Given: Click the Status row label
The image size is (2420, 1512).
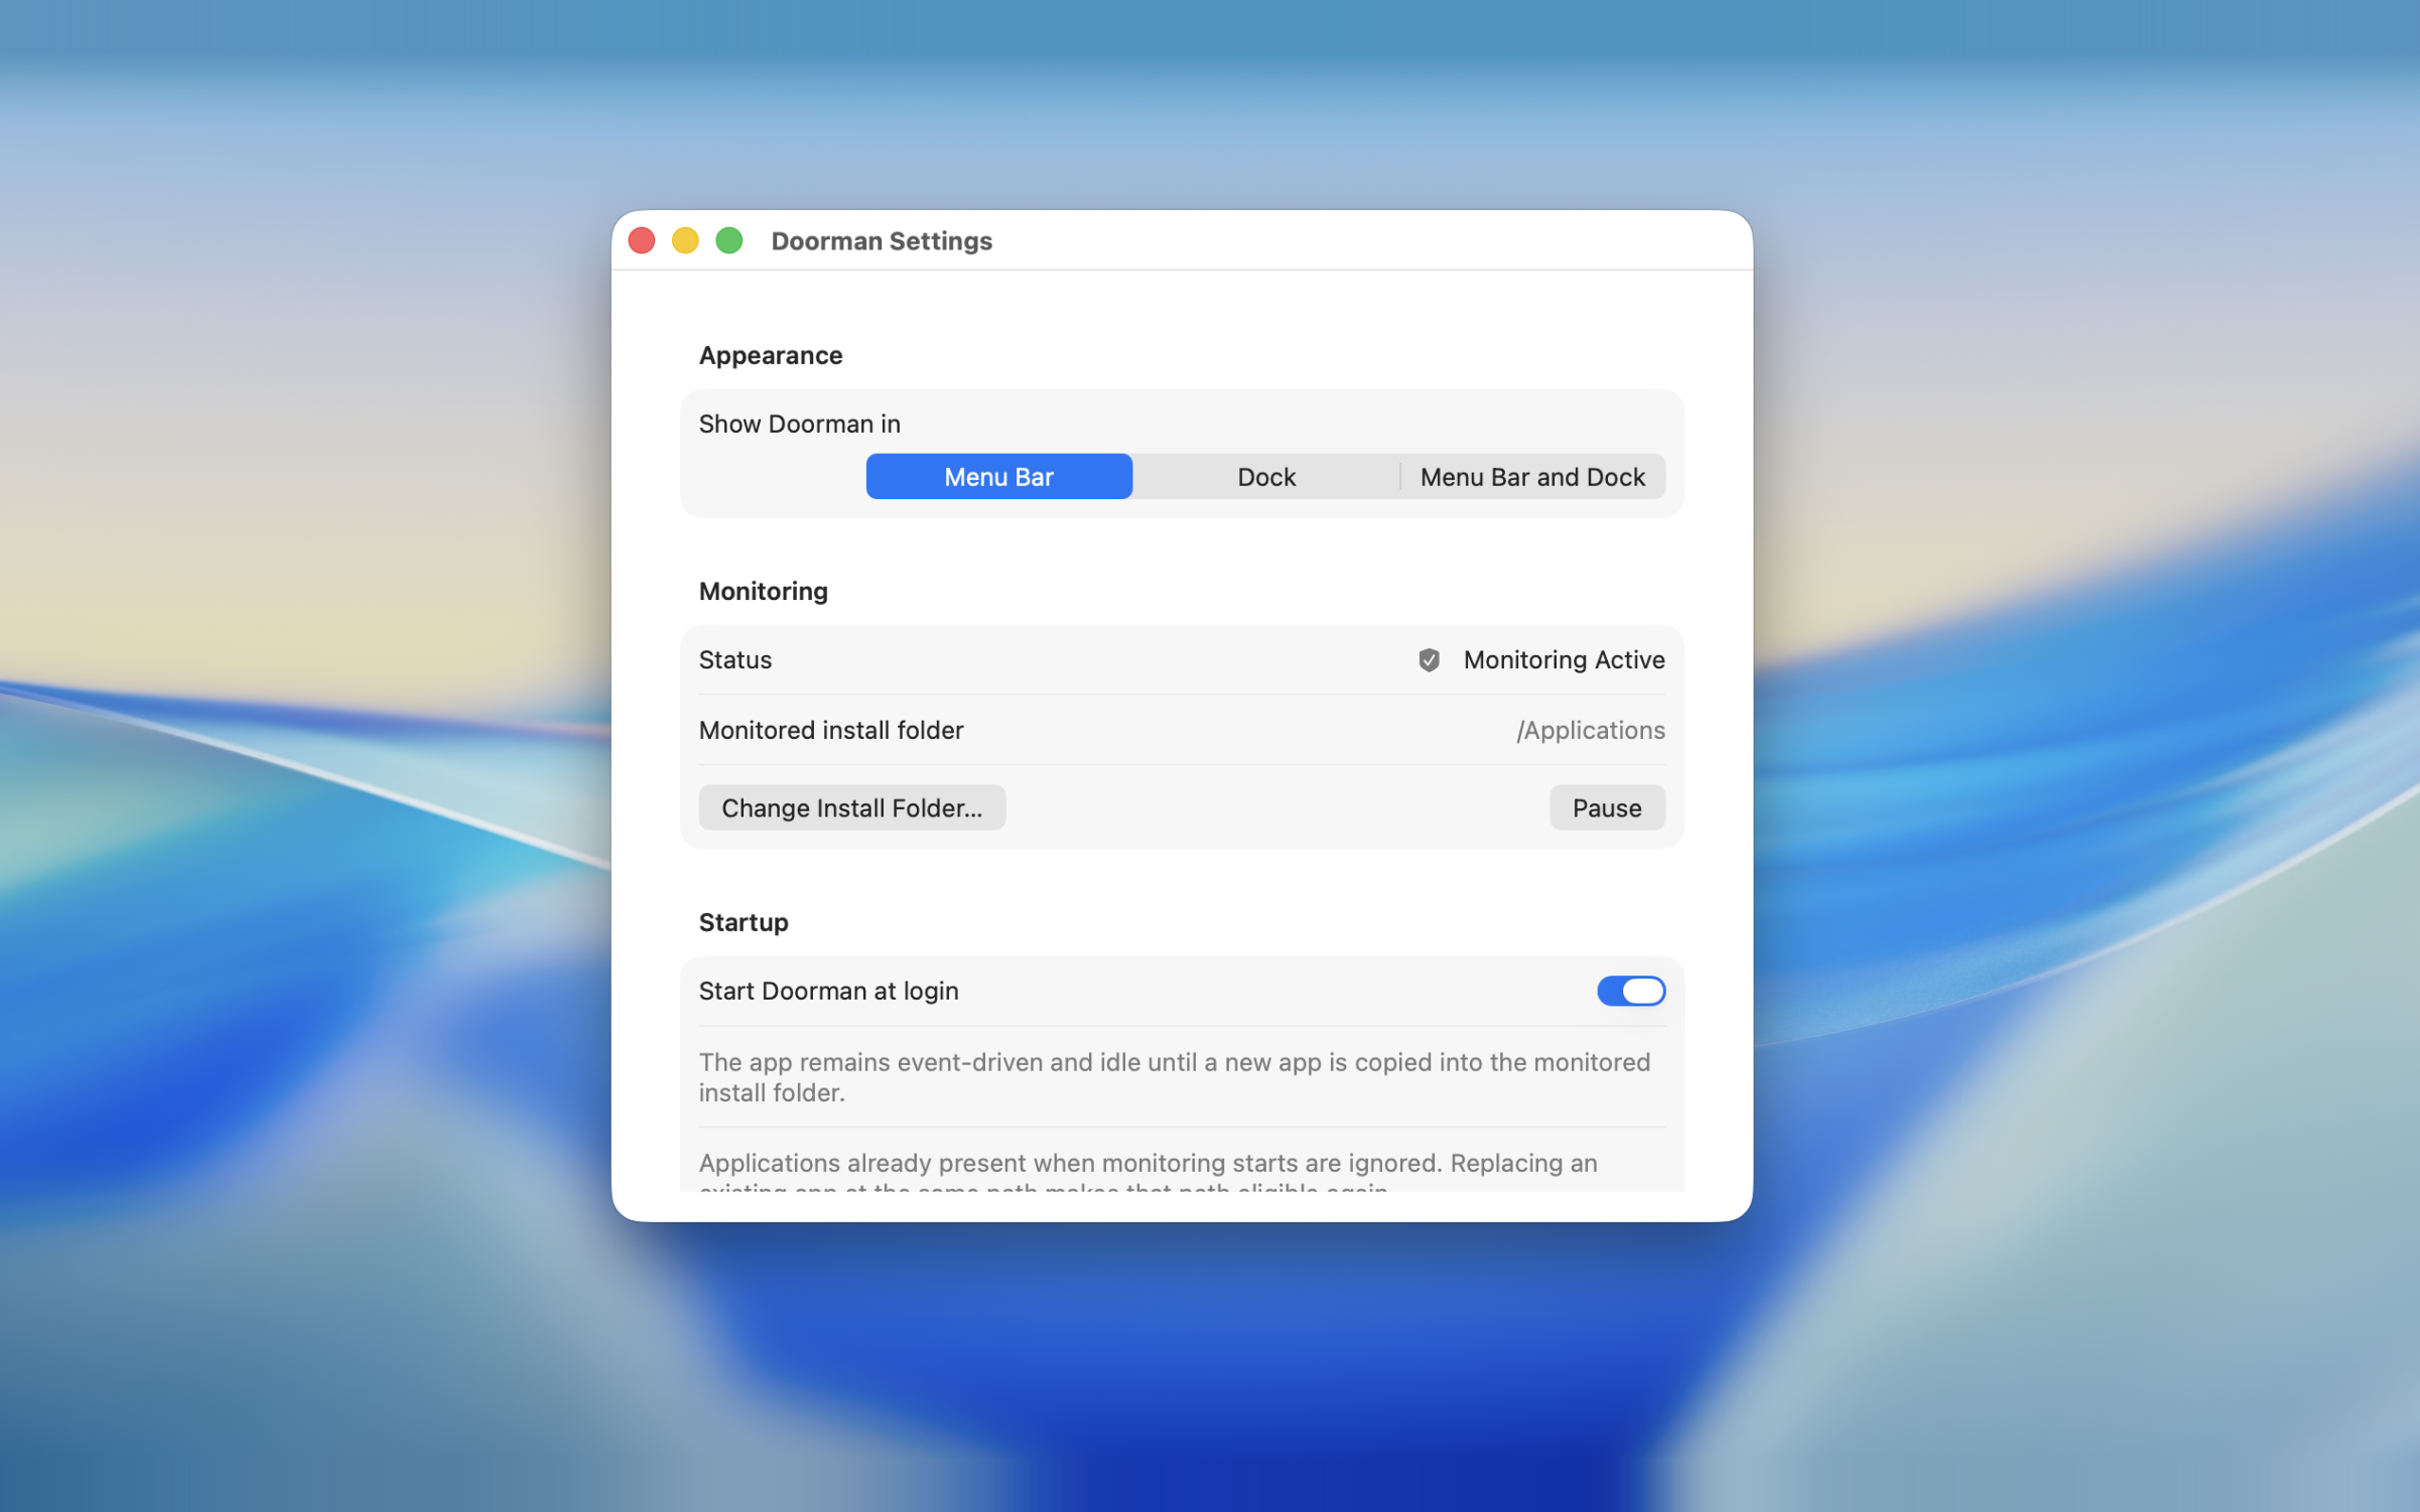Looking at the screenshot, I should coord(735,660).
